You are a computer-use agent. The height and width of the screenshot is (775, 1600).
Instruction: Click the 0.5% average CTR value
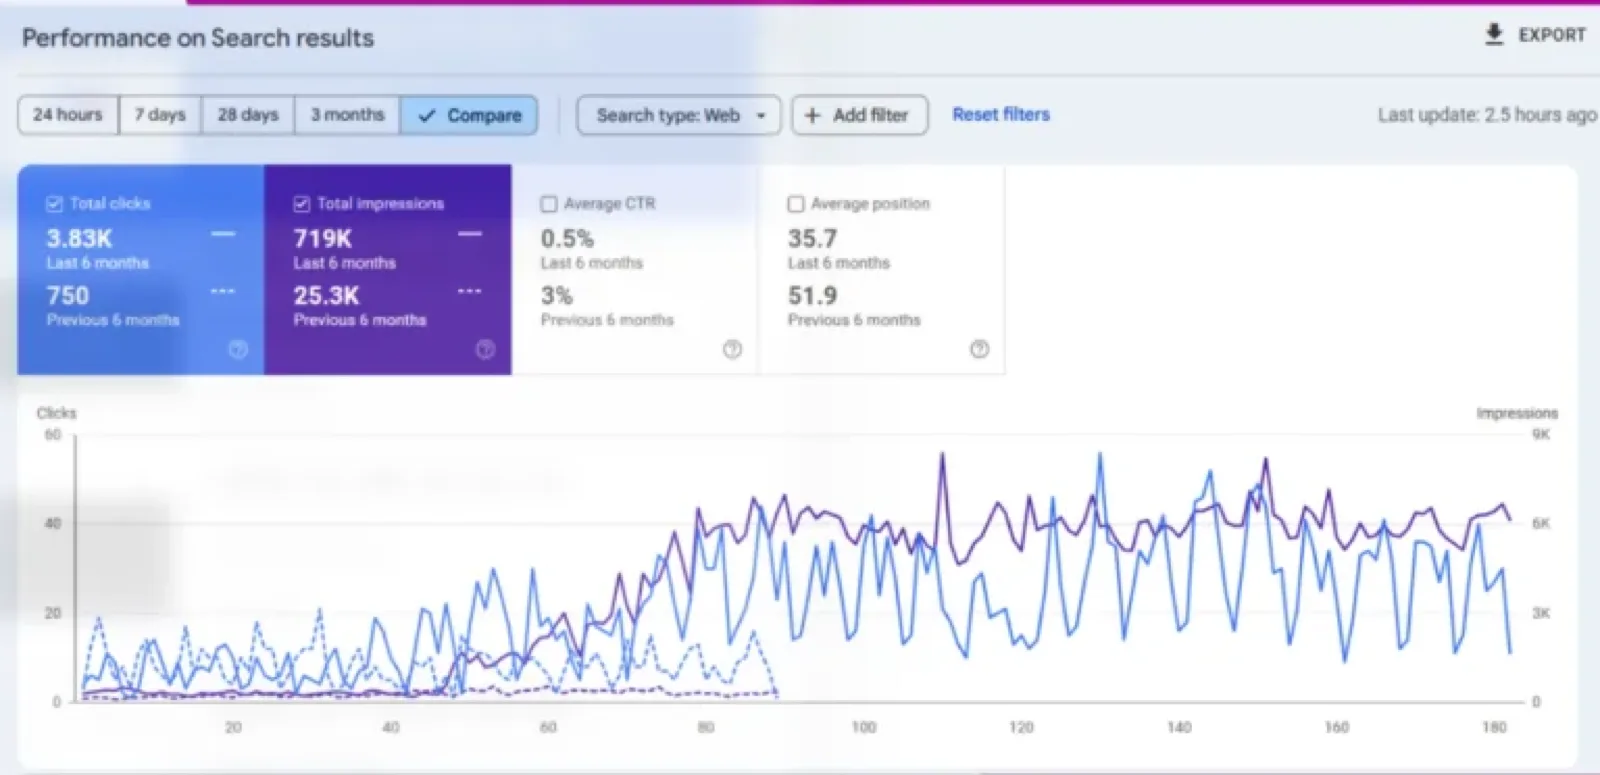[x=567, y=239]
